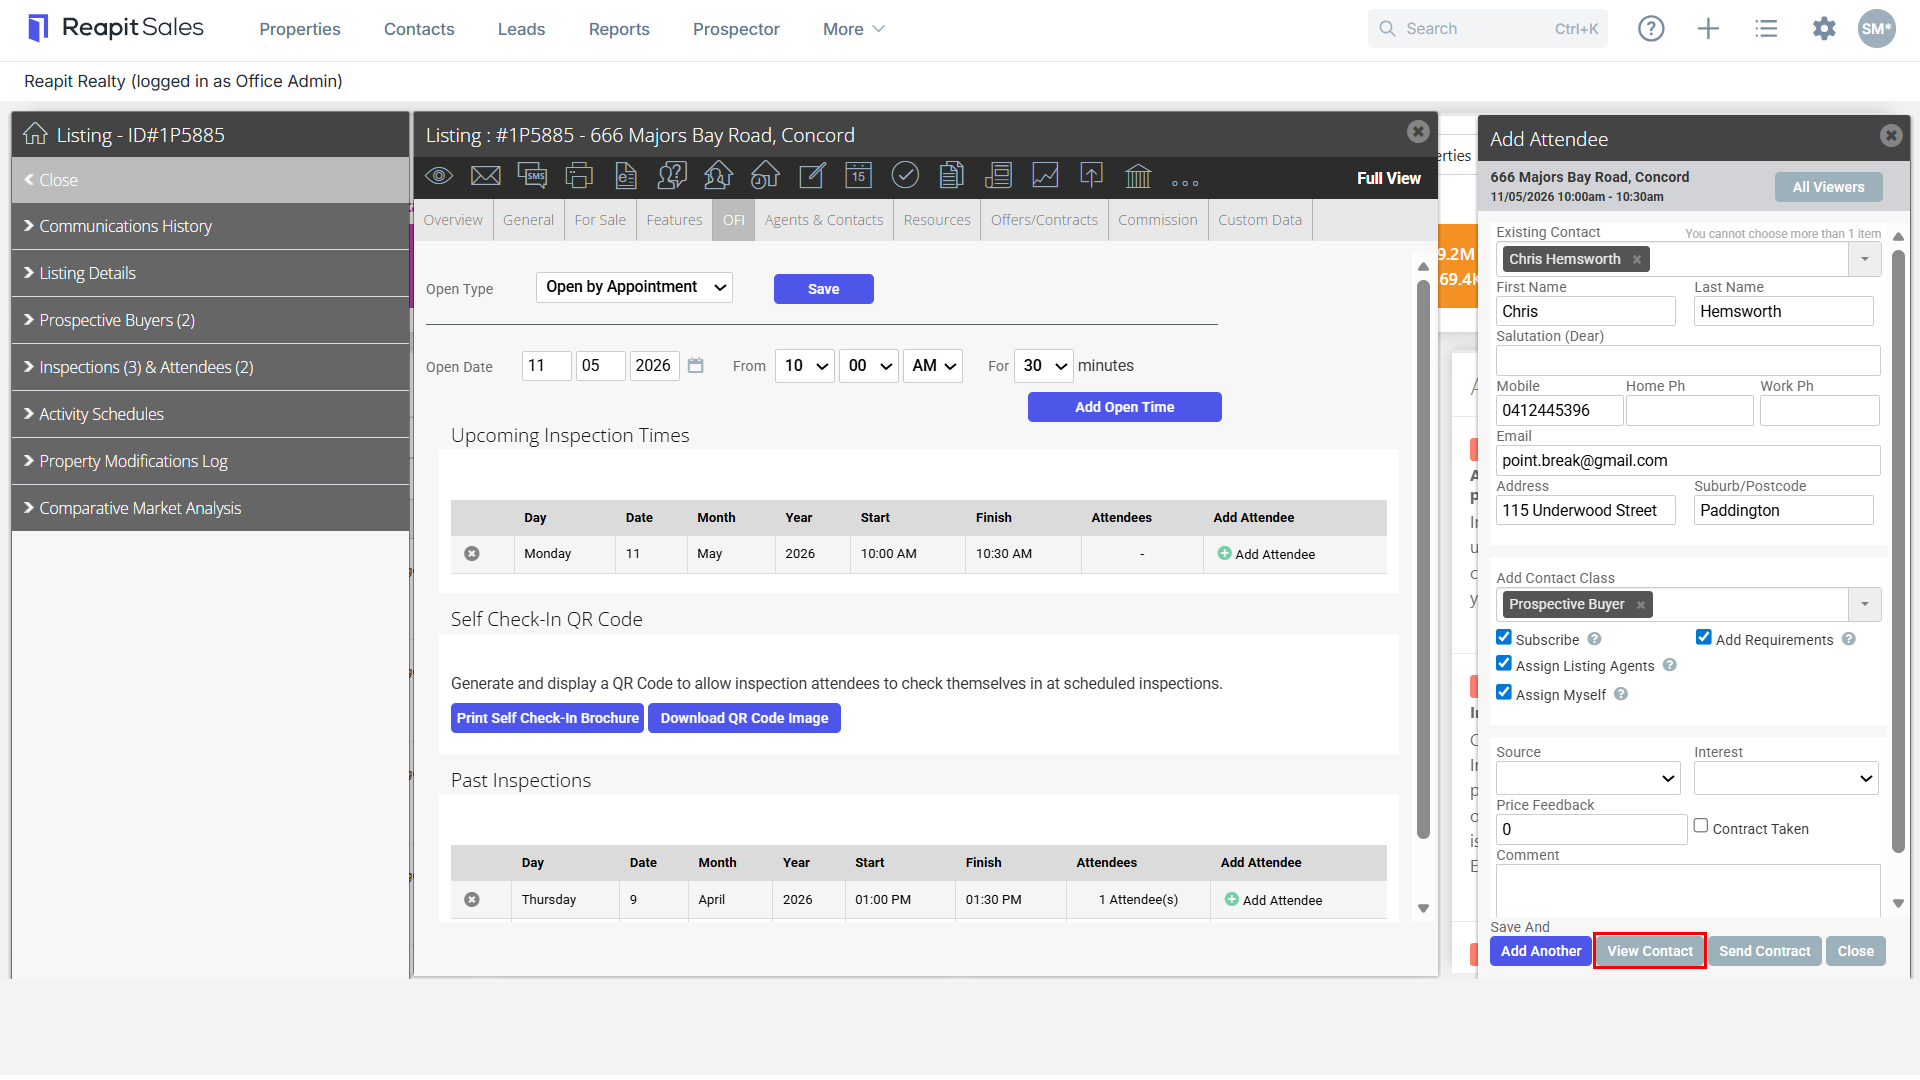Uncheck the Subscribe checkbox
The width and height of the screenshot is (1920, 1080).
(1504, 637)
